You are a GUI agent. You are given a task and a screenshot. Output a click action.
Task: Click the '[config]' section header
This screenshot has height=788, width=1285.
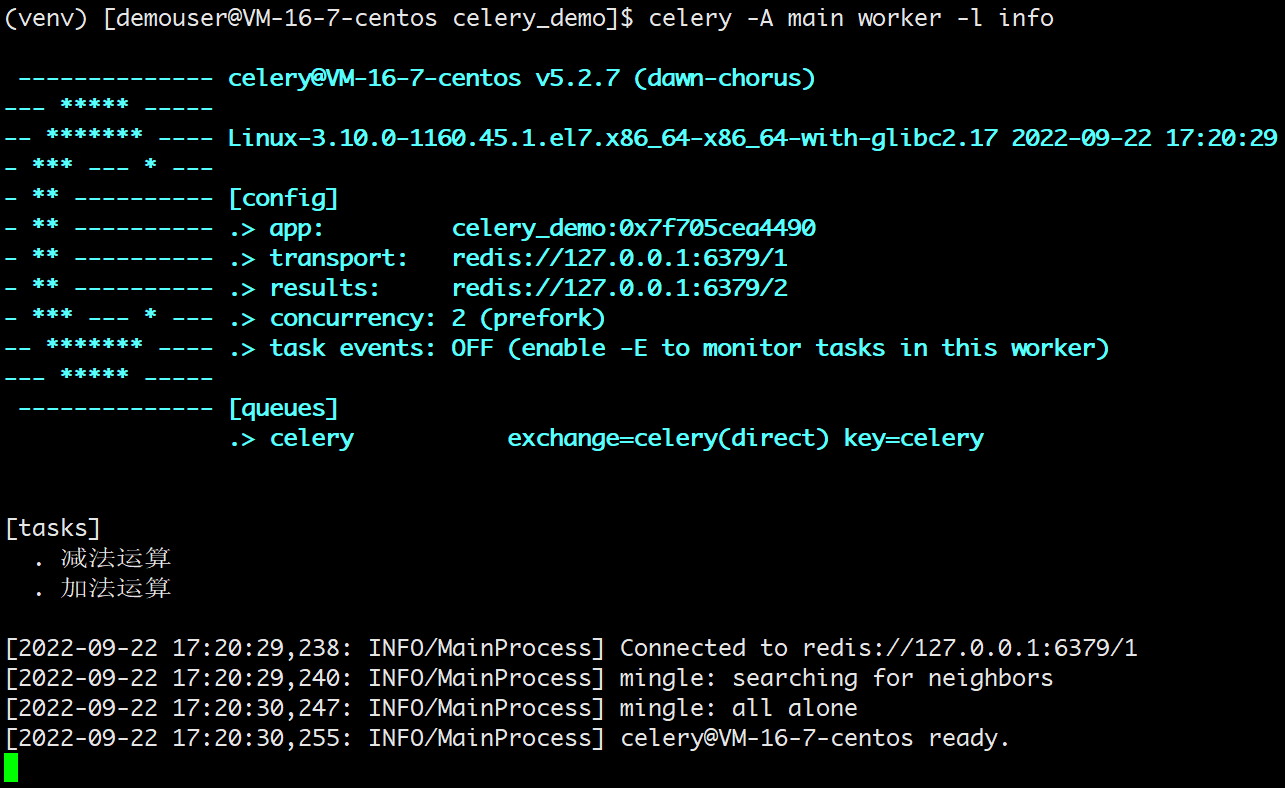tap(284, 198)
